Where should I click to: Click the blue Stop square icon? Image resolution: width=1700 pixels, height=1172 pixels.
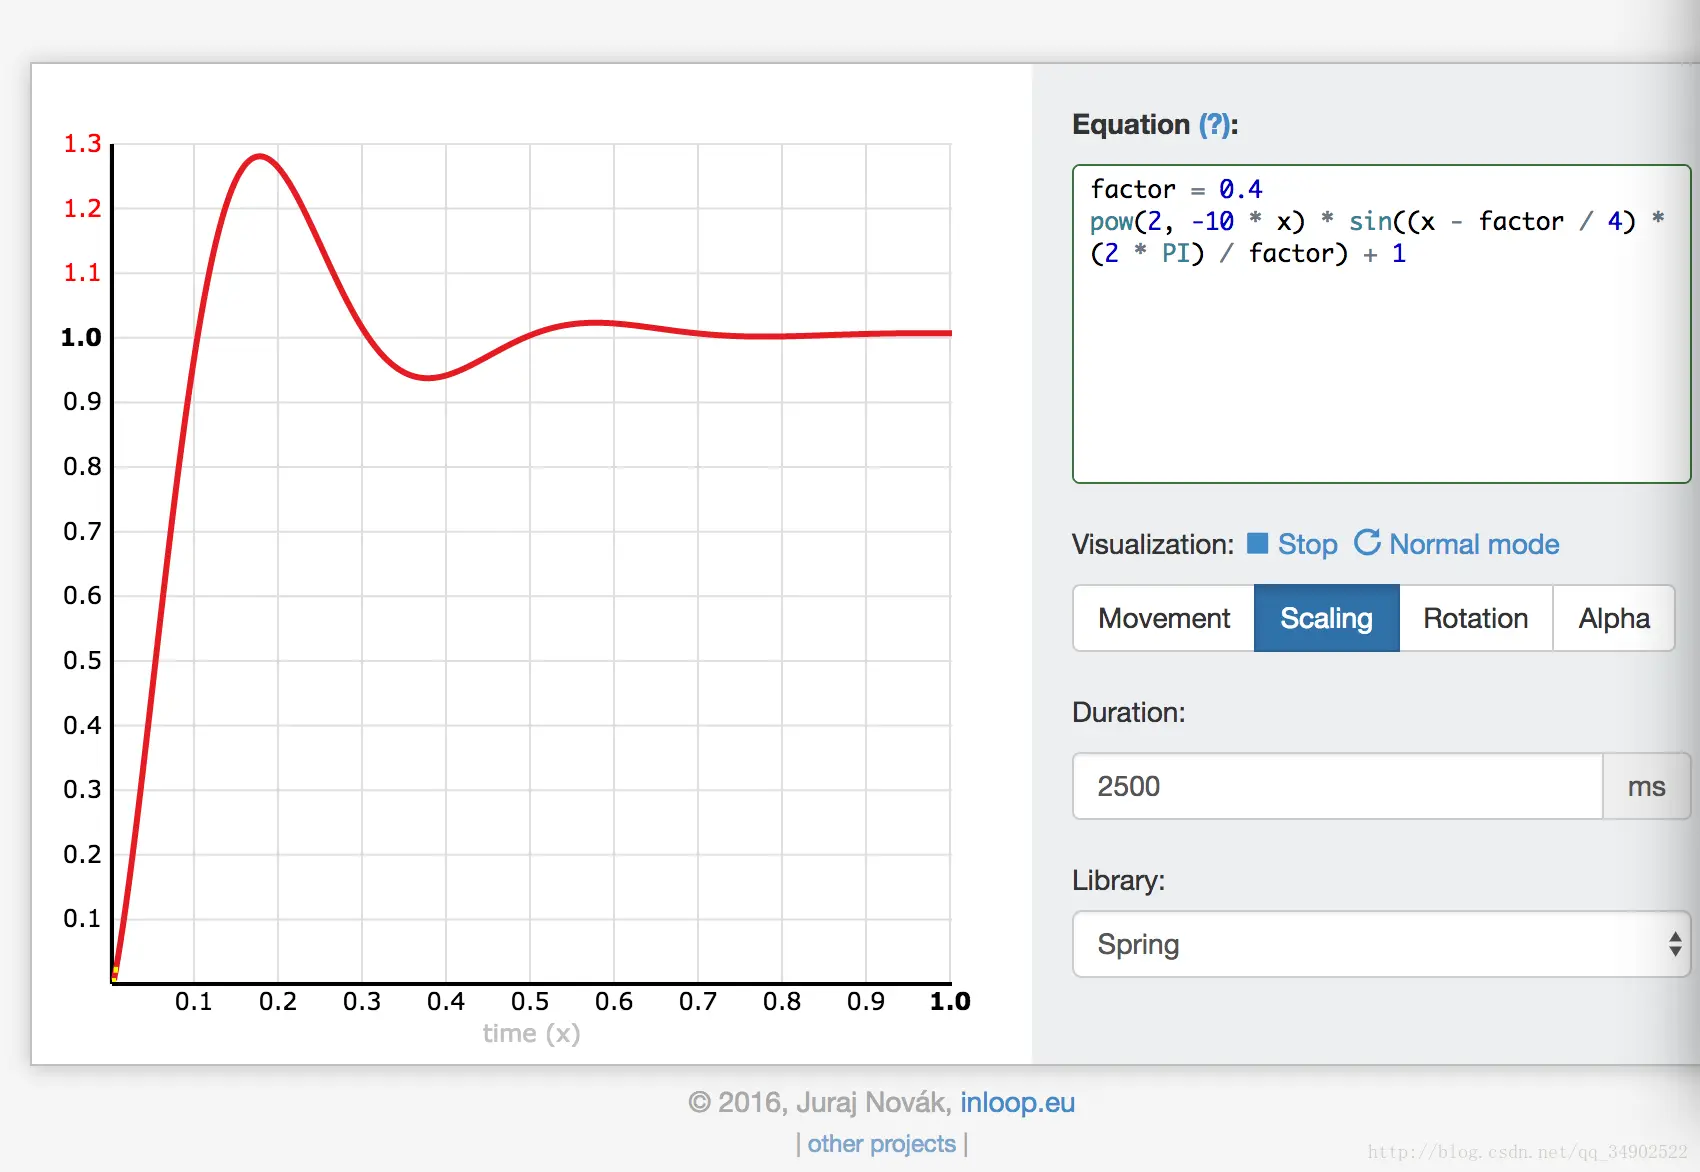pyautogui.click(x=1258, y=544)
